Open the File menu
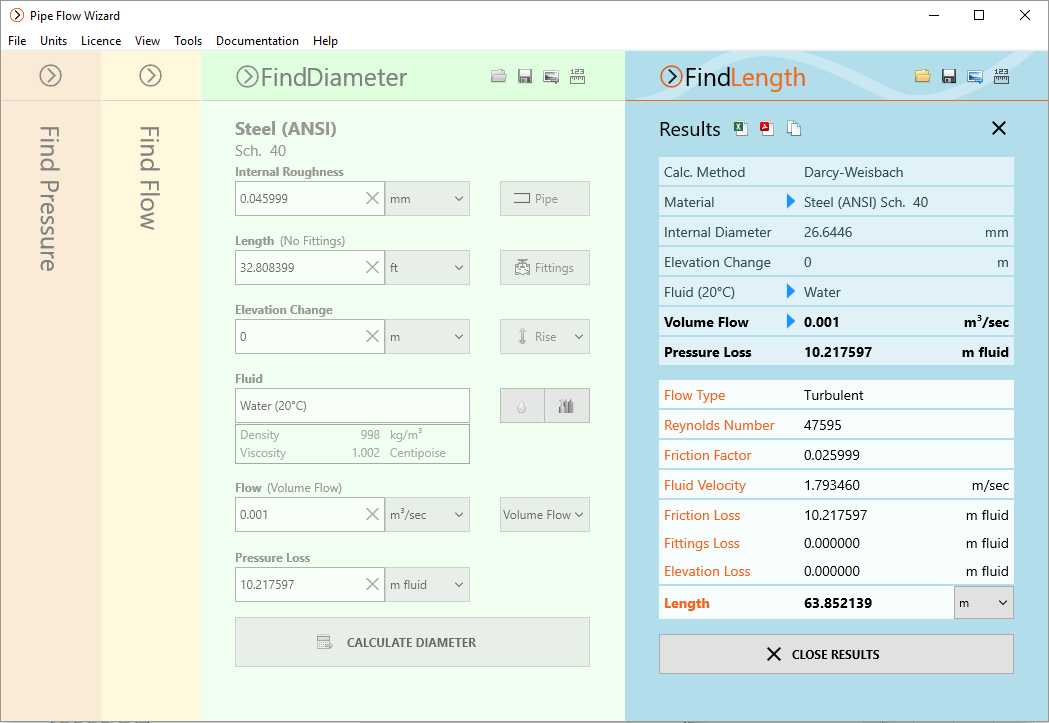Image resolution: width=1049 pixels, height=723 pixels. (17, 41)
